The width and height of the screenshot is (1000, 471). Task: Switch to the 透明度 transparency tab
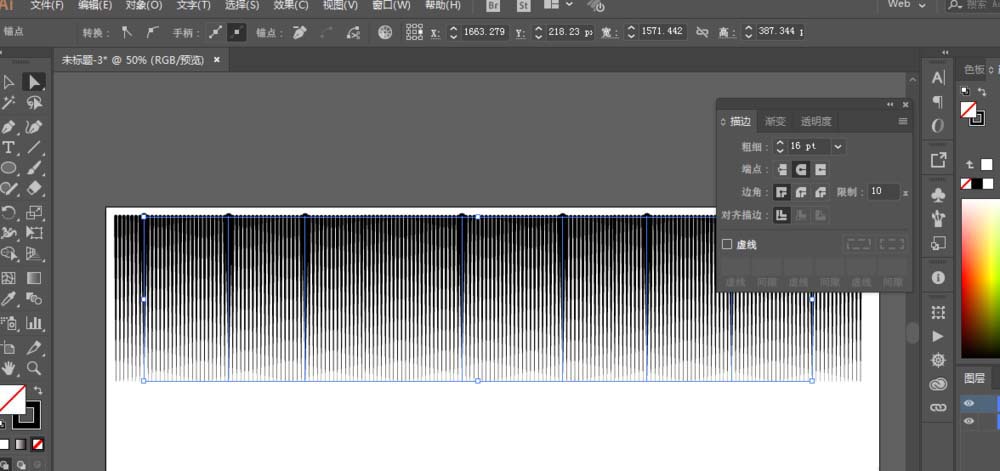pyautogui.click(x=815, y=121)
